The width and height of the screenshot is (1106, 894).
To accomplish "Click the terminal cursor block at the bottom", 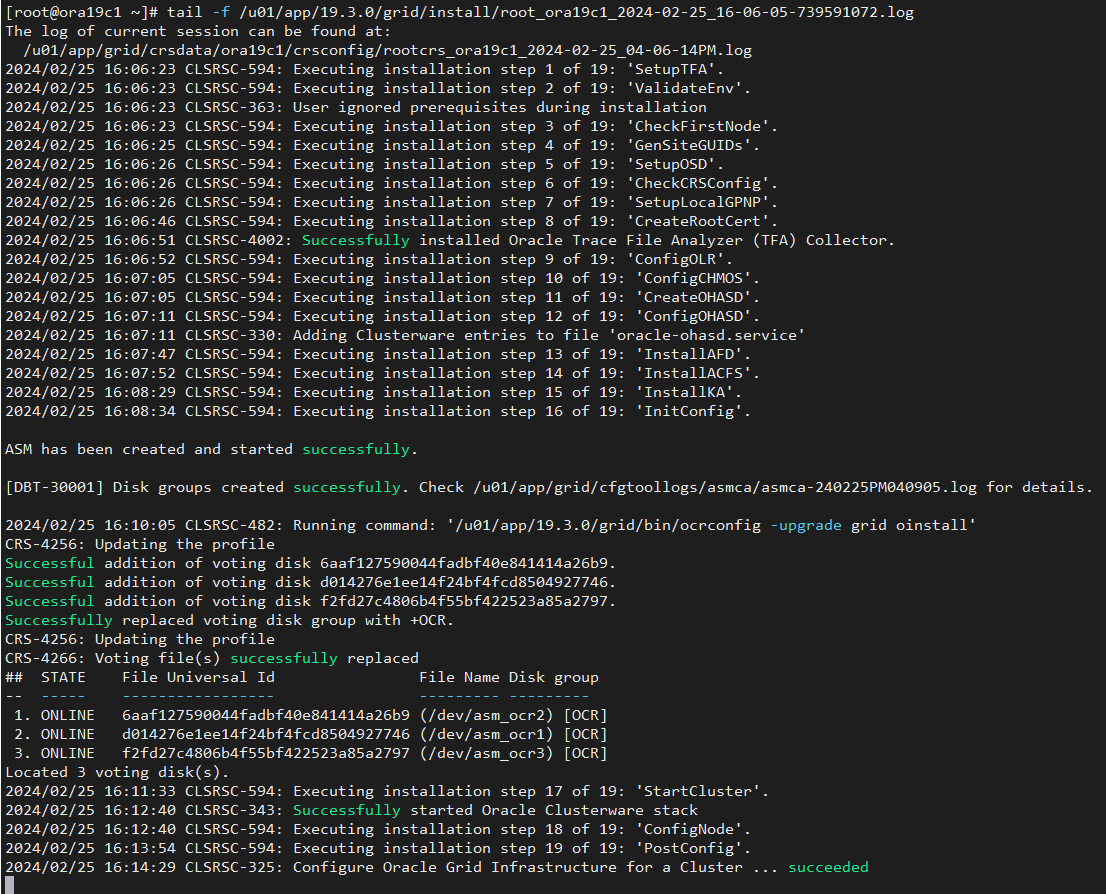I will (10, 885).
